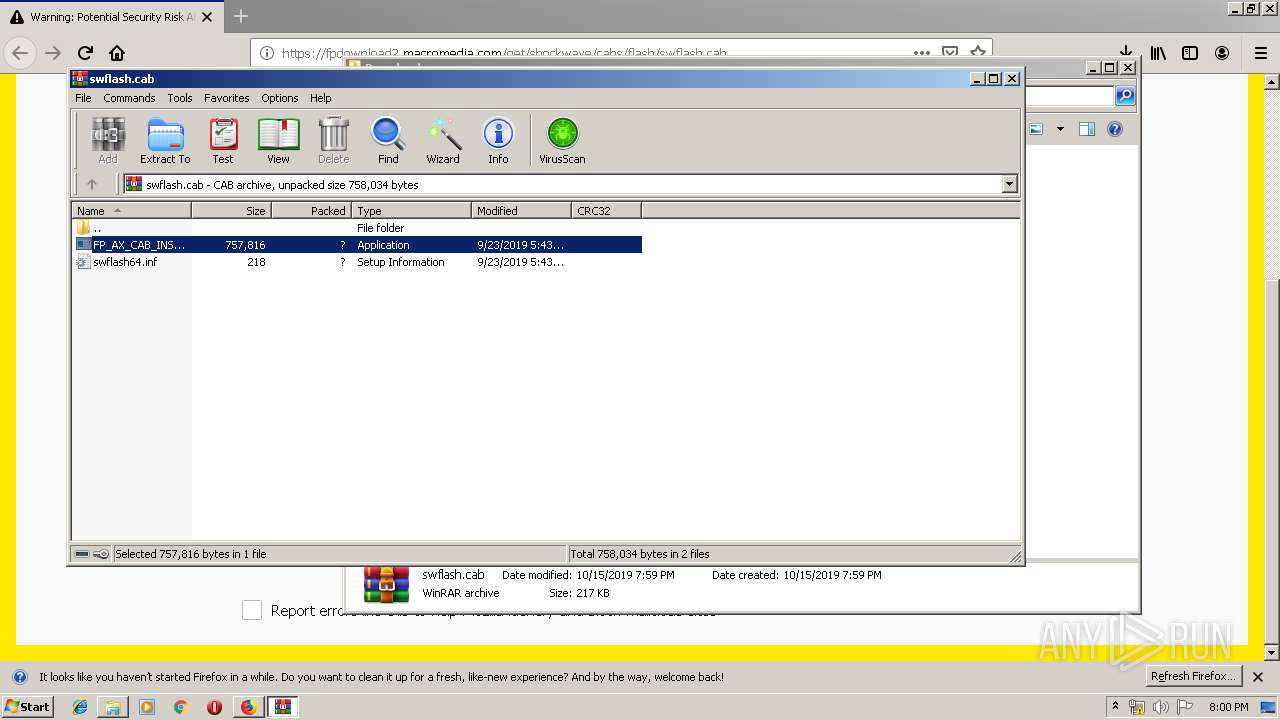Screen dimensions: 1280x720
Task: Launch Internet Explorer from taskbar
Action: pos(81,707)
